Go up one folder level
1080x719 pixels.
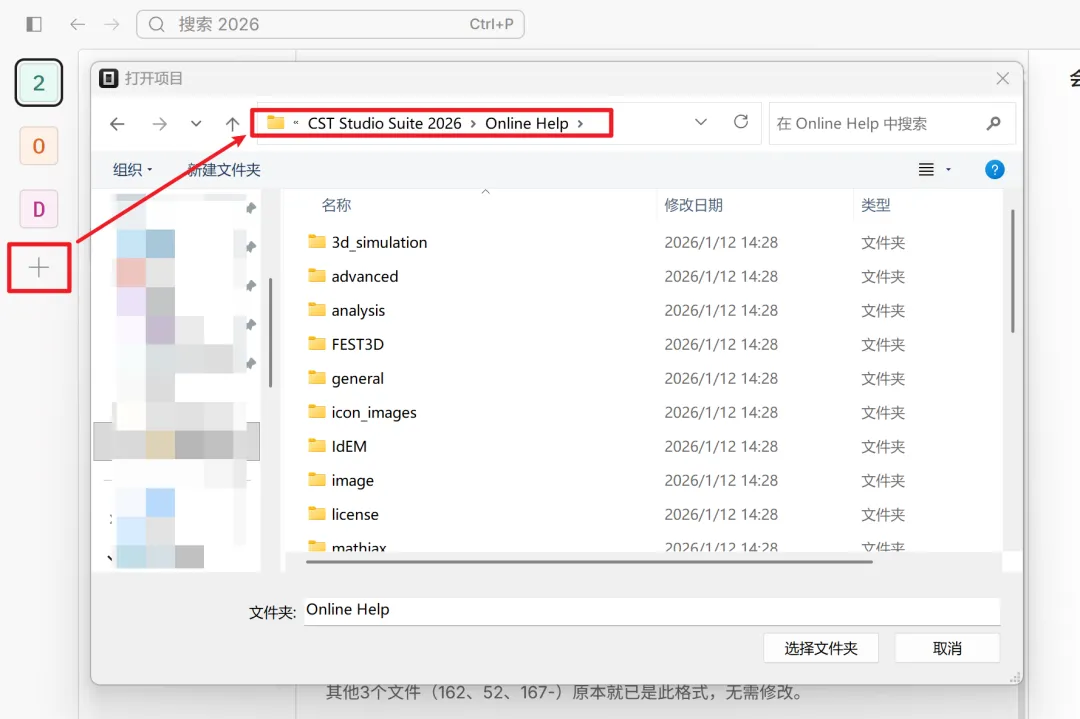pyautogui.click(x=232, y=124)
